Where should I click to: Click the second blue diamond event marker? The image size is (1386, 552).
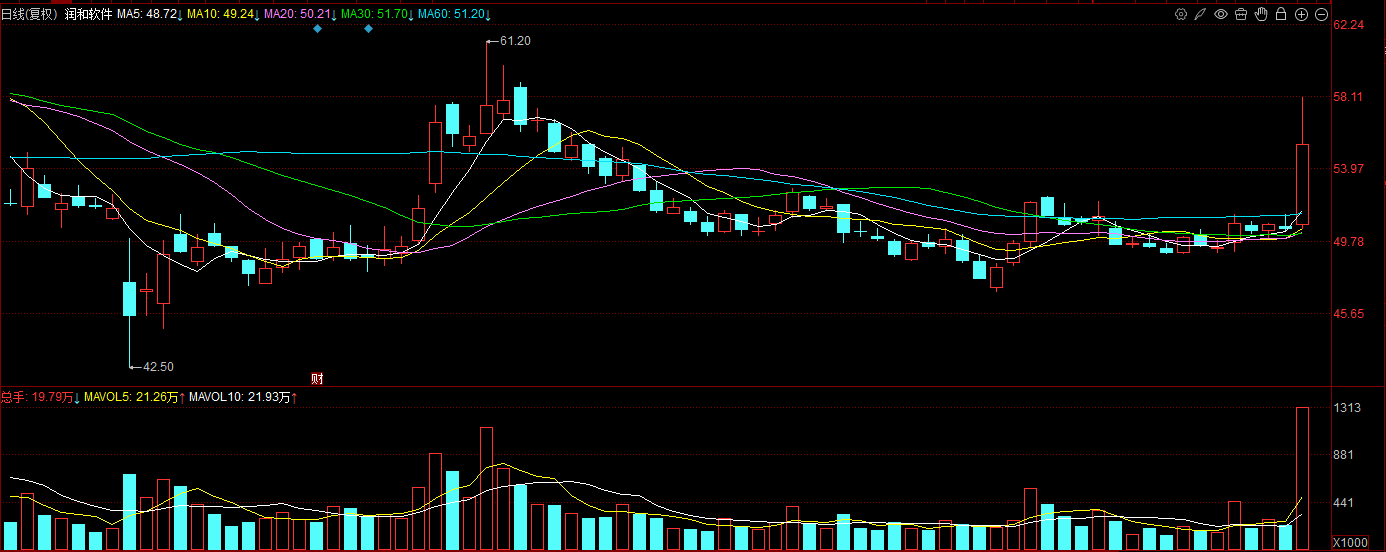coord(368,28)
